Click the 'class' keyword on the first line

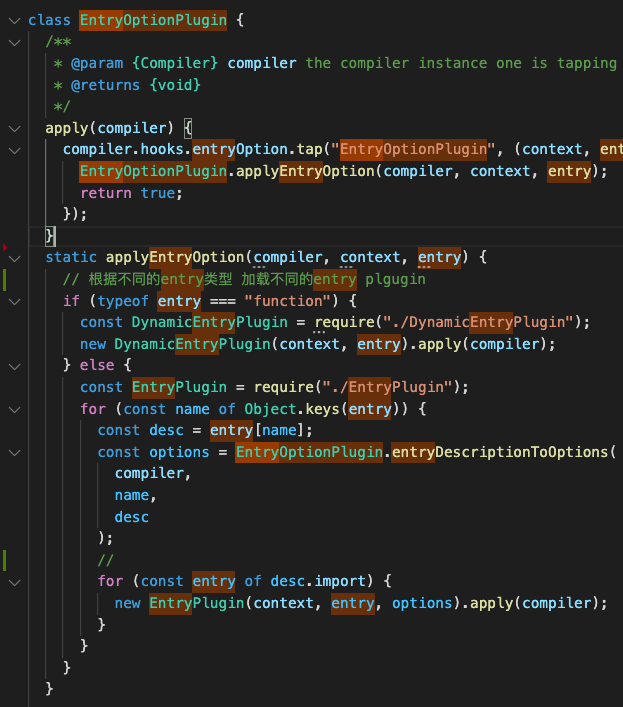click(49, 20)
